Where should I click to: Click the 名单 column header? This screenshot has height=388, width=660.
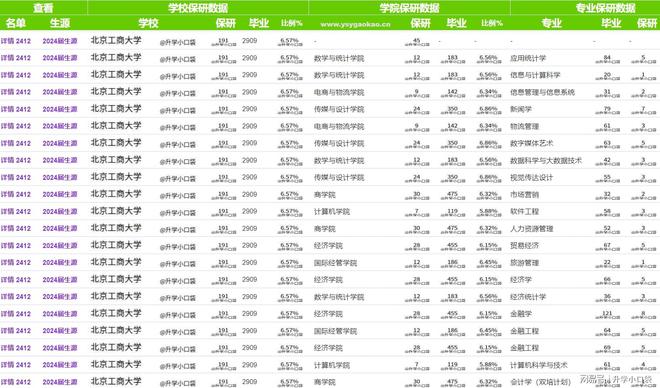16,23
